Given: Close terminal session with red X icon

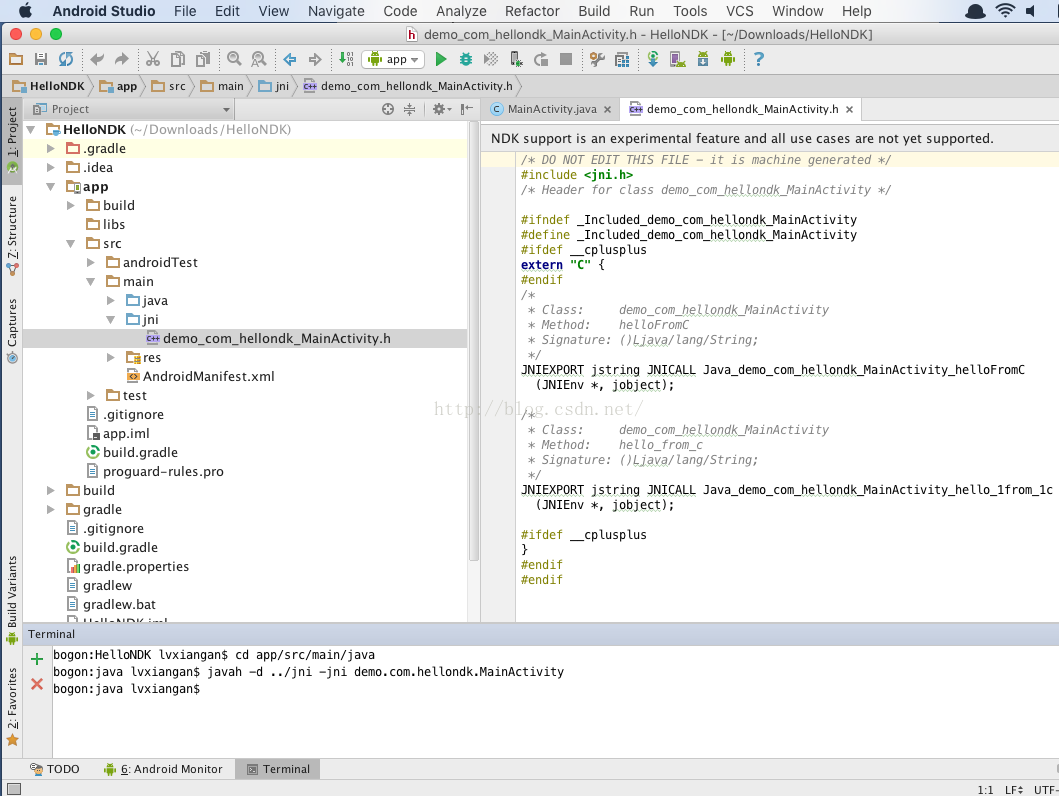Looking at the screenshot, I should tap(37, 684).
